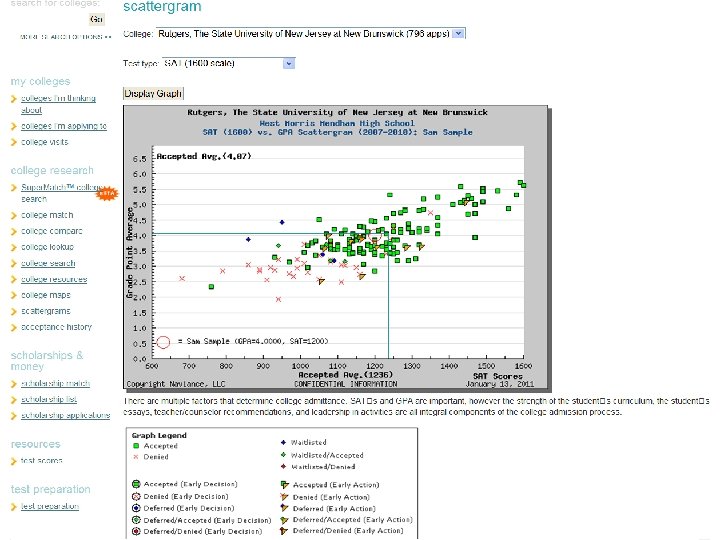The height and width of the screenshot is (540, 720).
Task: Open more search options link
Action: pyautogui.click(x=66, y=37)
